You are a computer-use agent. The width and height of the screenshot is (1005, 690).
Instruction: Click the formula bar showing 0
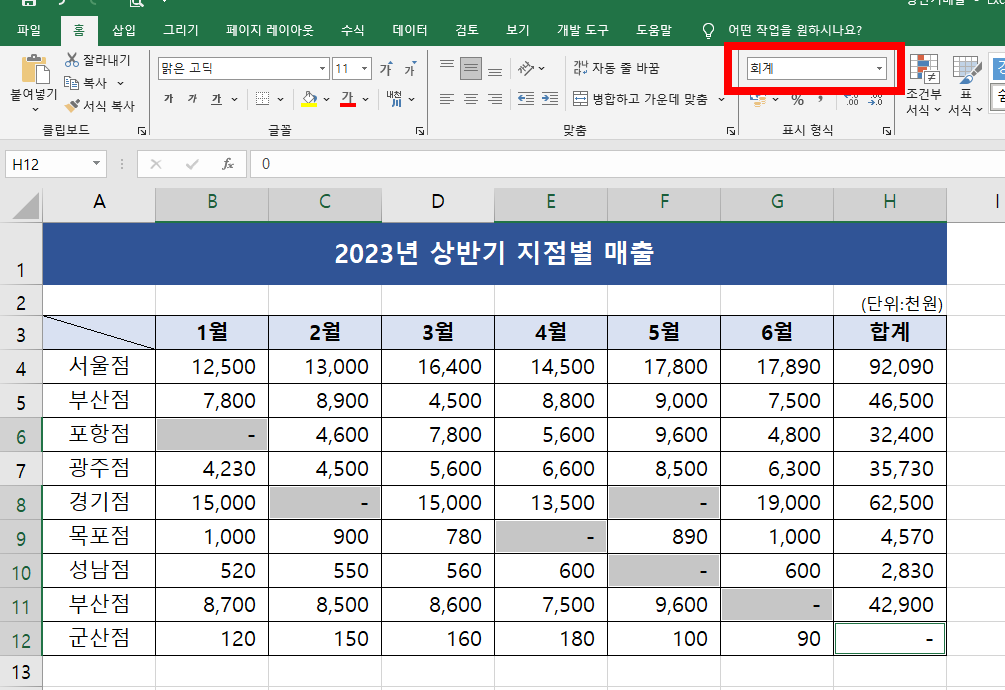627,164
